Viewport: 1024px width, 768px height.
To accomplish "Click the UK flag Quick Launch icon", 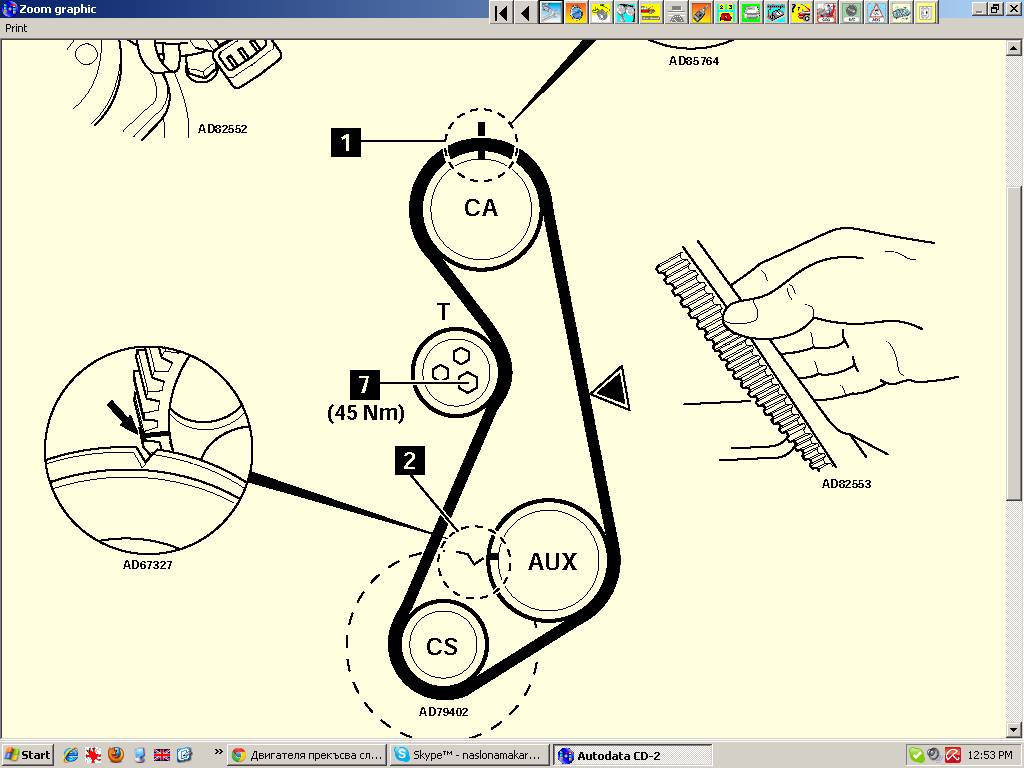I will coord(162,755).
